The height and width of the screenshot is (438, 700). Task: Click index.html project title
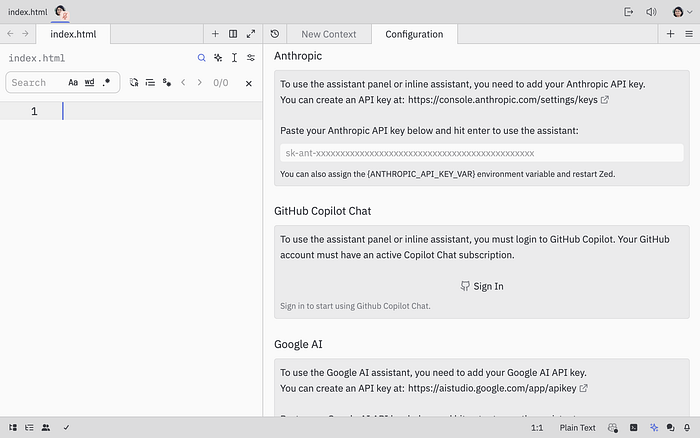27,12
